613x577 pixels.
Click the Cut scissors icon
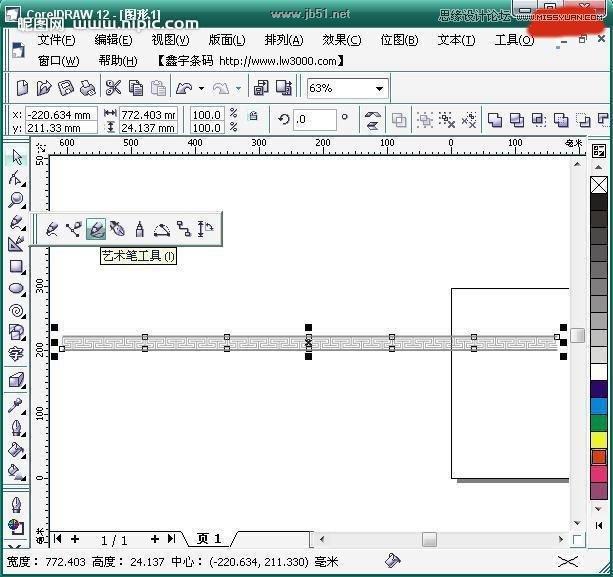pyautogui.click(x=113, y=88)
